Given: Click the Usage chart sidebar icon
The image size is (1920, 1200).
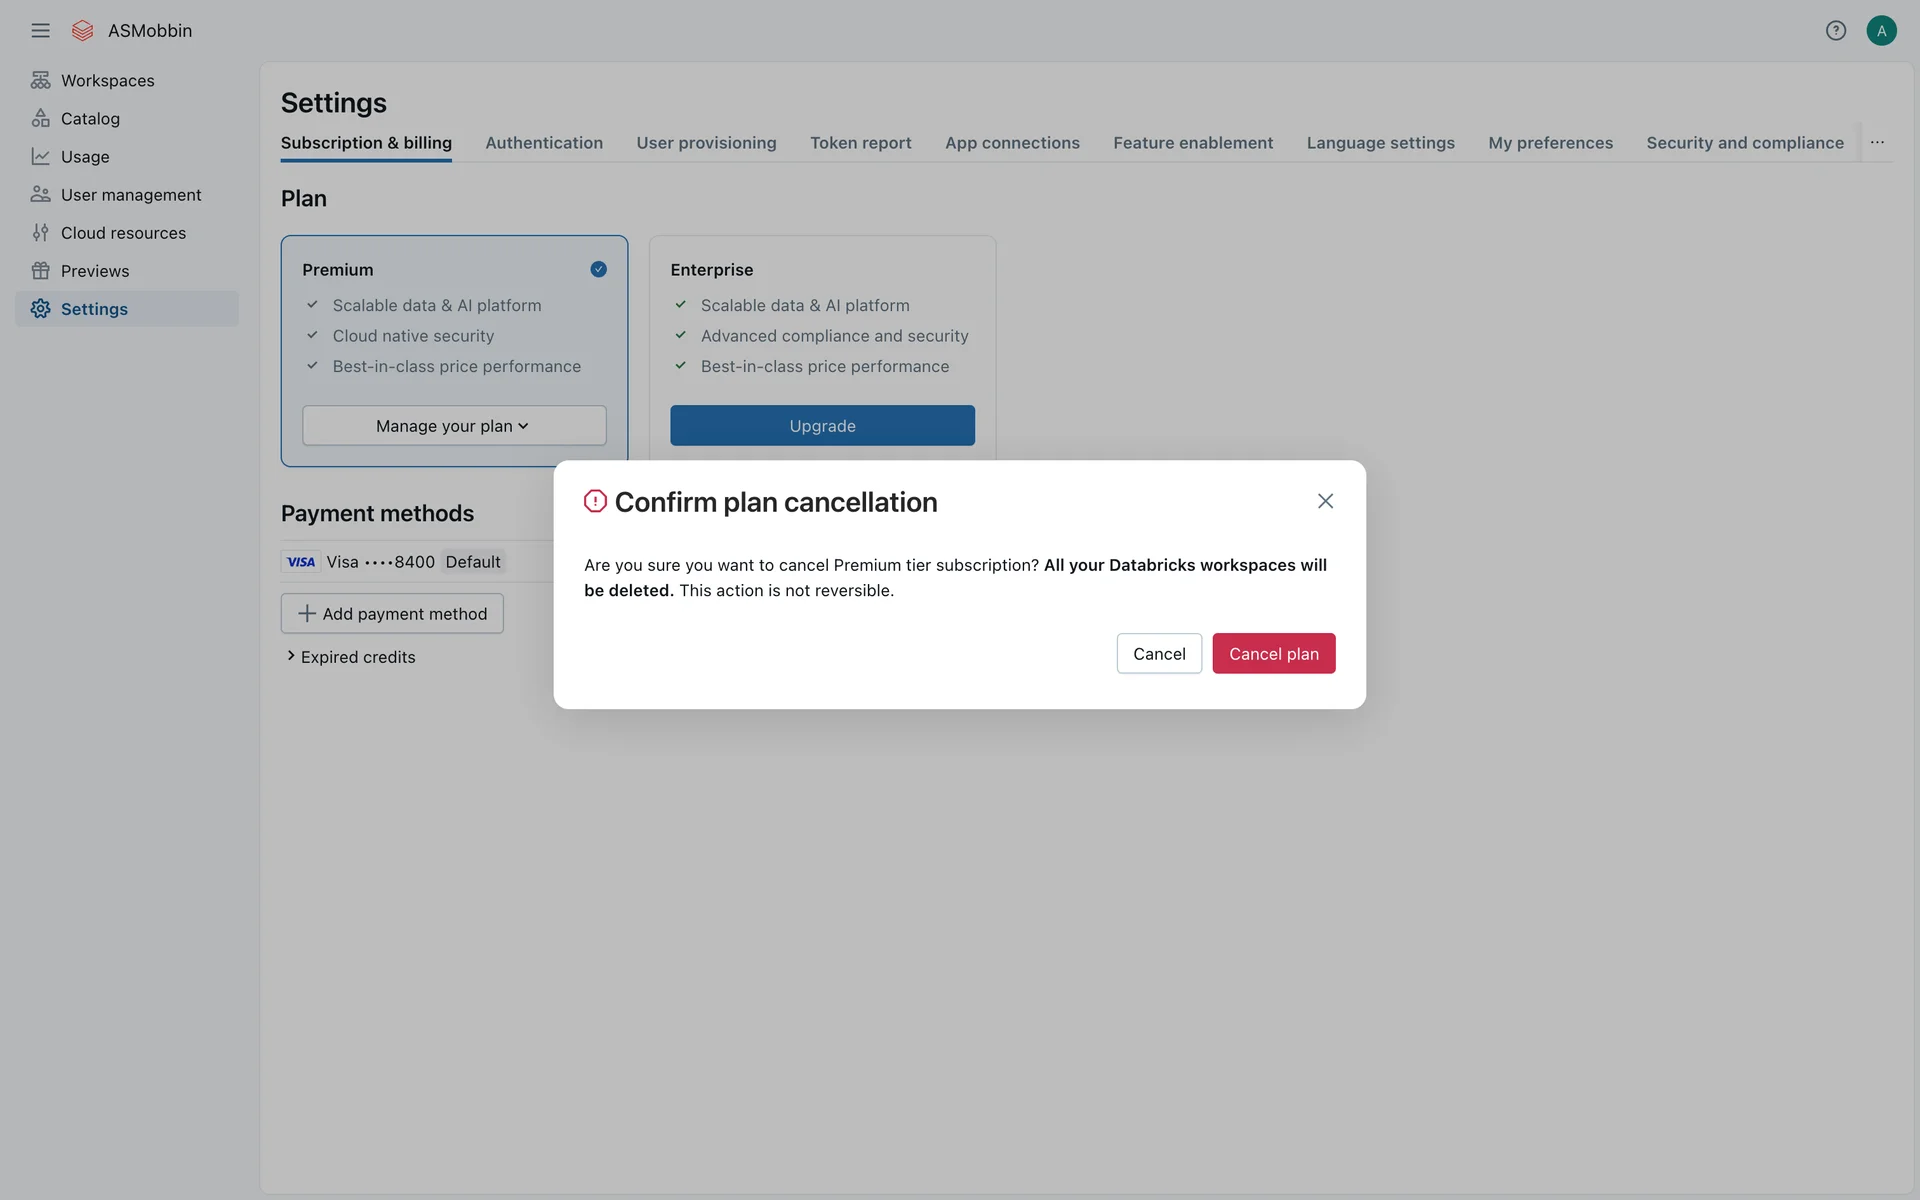Looking at the screenshot, I should tap(40, 156).
